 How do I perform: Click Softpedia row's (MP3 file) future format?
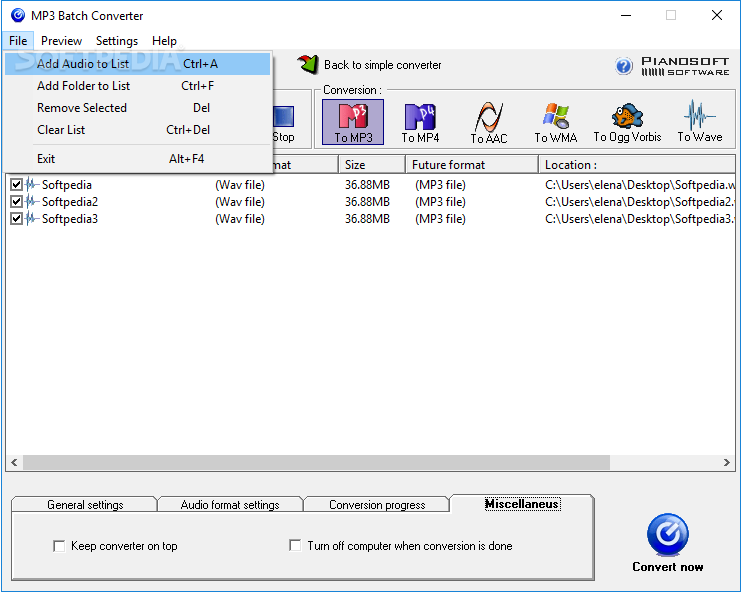(440, 185)
